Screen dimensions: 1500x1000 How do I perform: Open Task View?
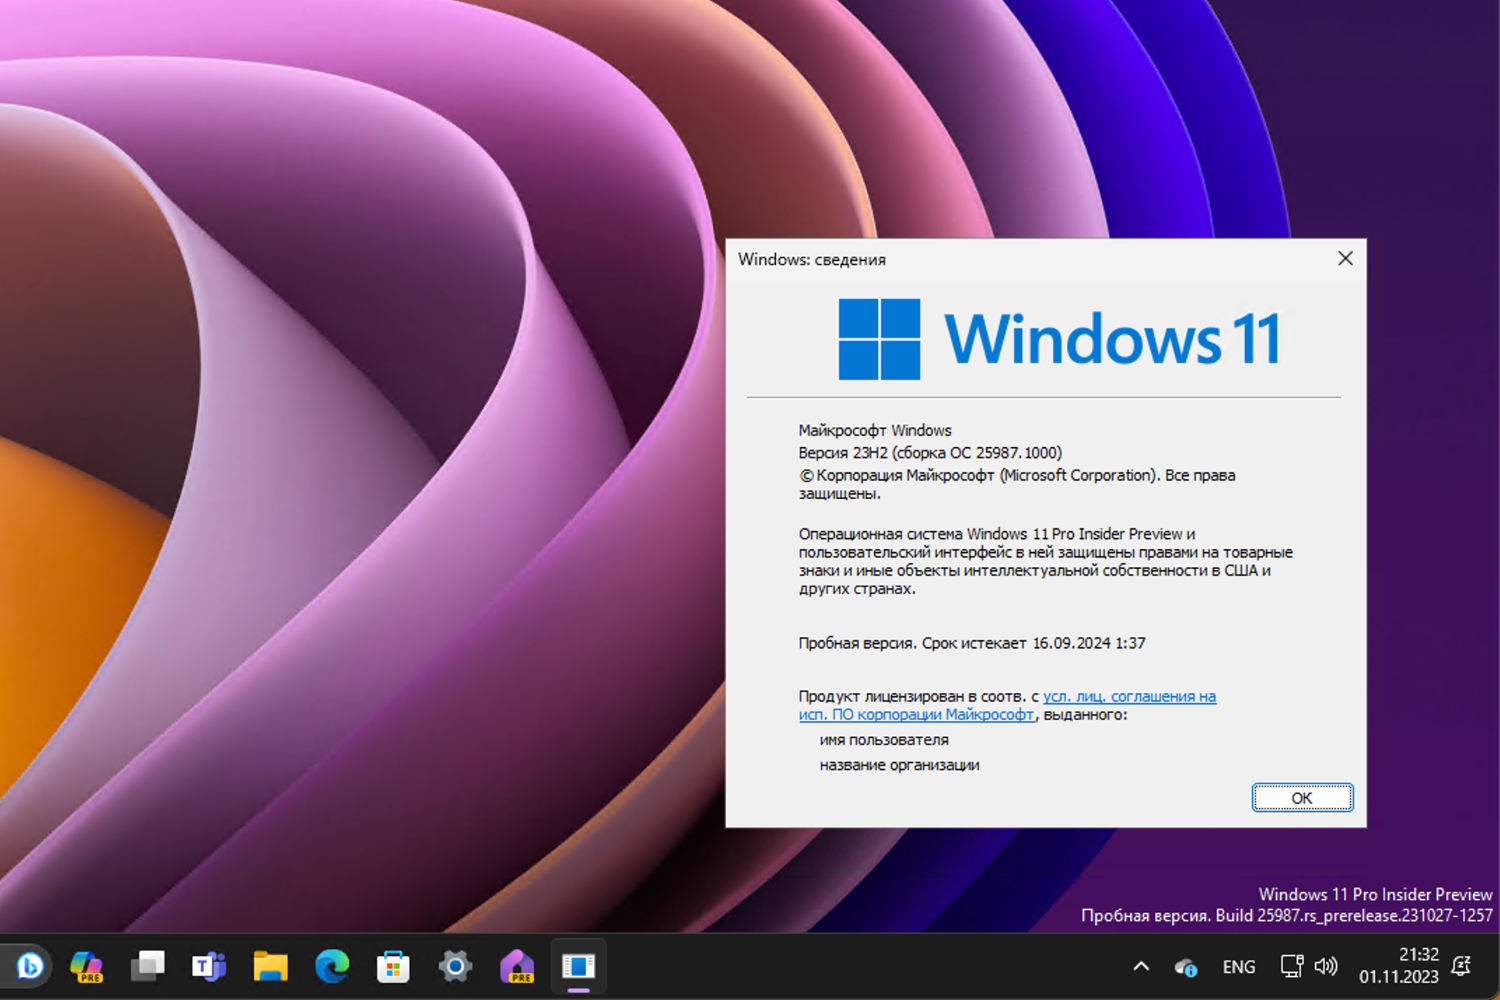[x=148, y=966]
